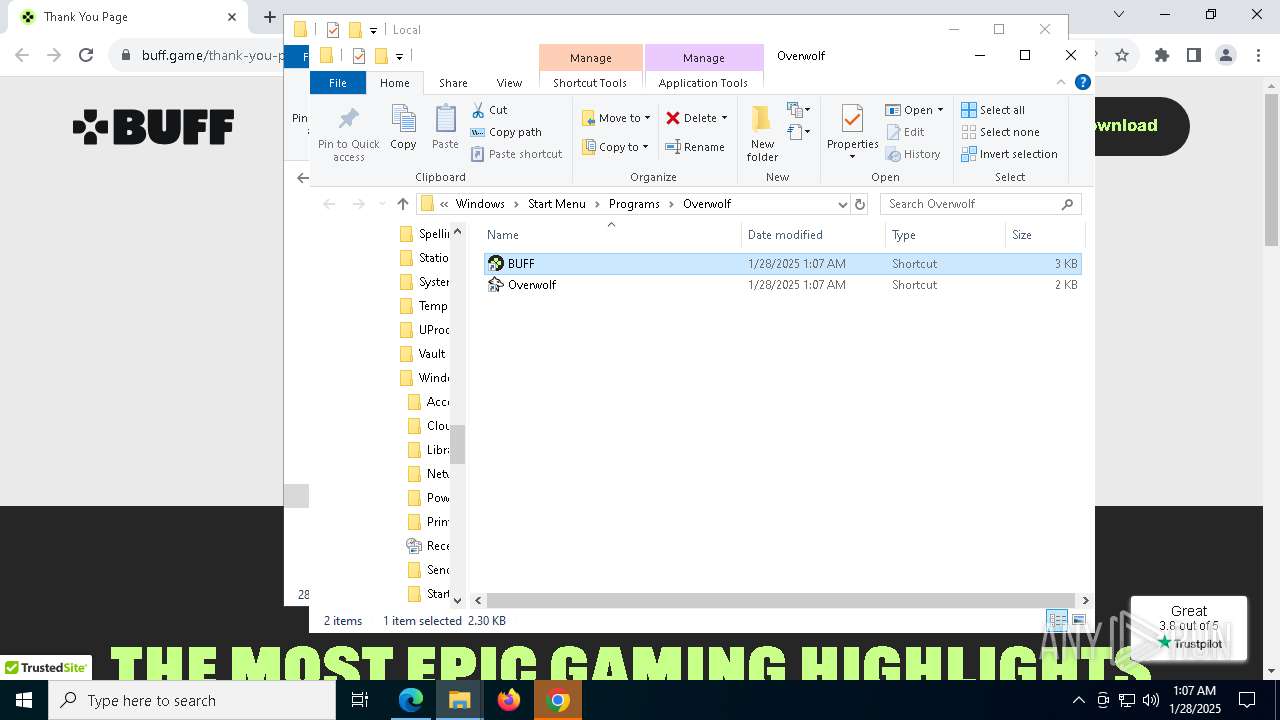Select the BUFF shortcut file
1280x720 pixels.
click(x=782, y=264)
